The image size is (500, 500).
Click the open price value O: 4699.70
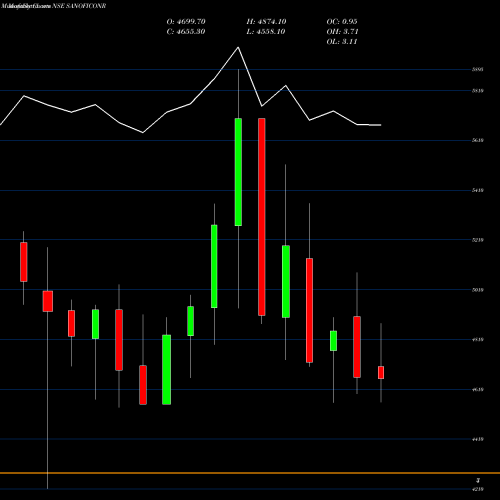click(x=186, y=22)
